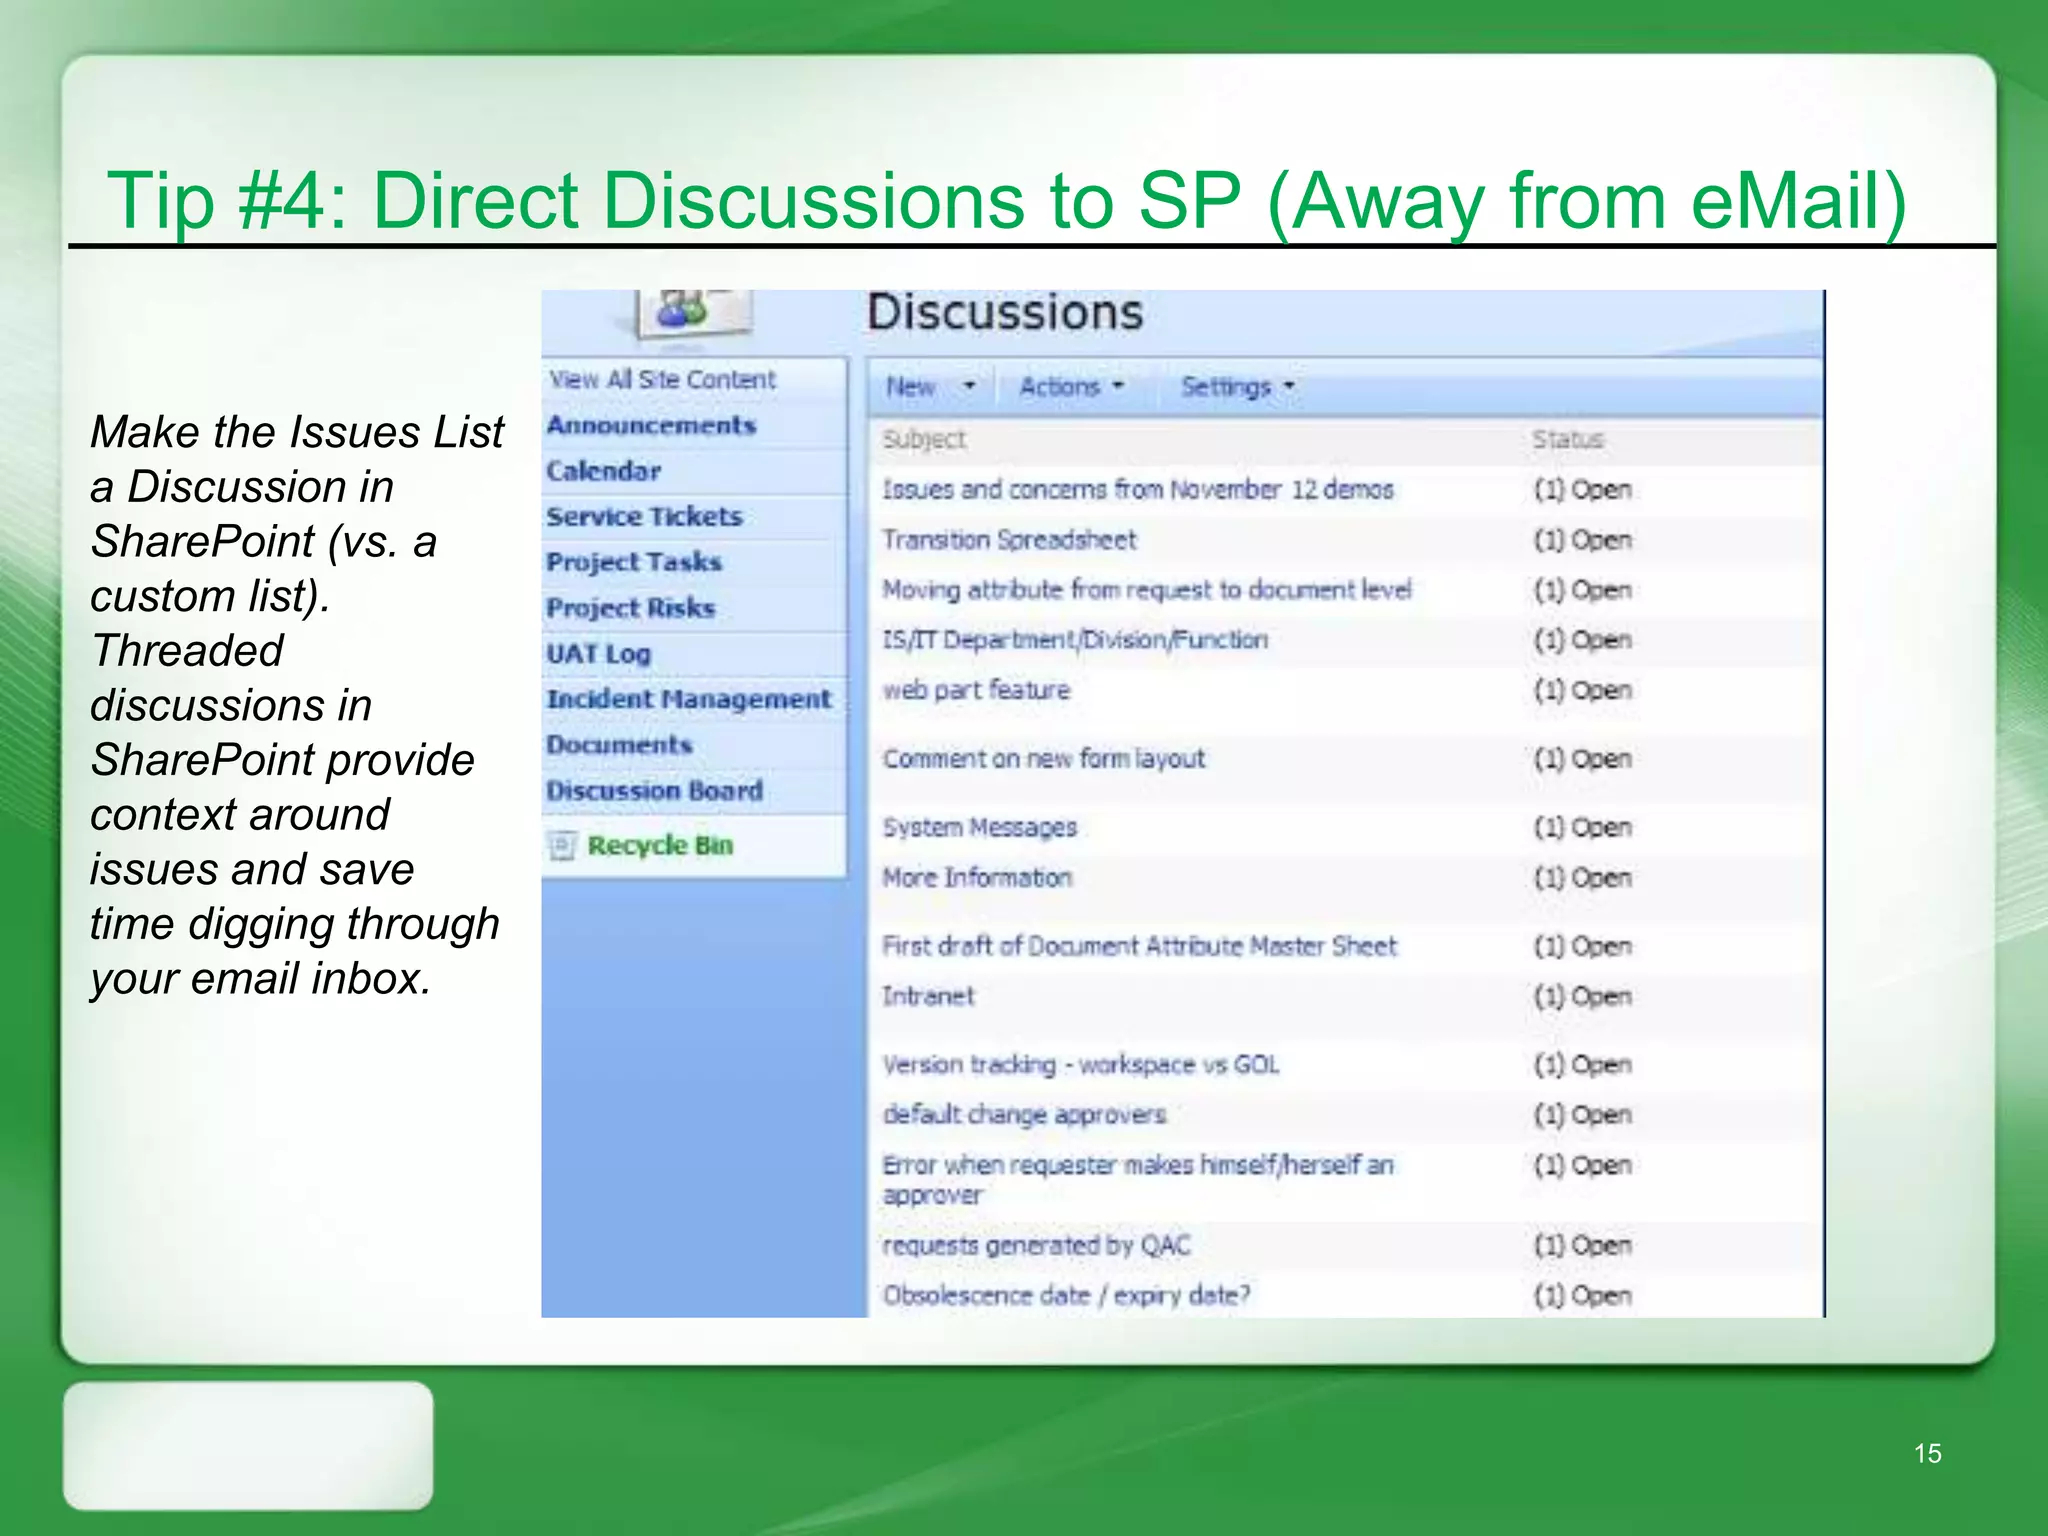
Task: Open Discussion Board from sidebar
Action: (x=654, y=791)
